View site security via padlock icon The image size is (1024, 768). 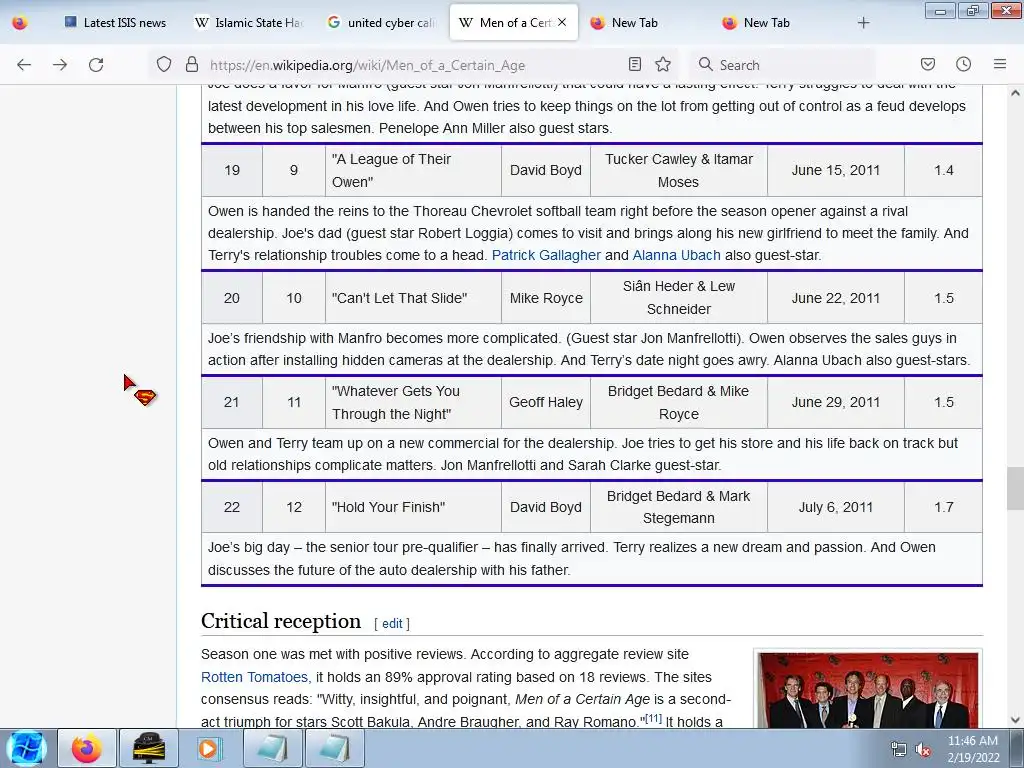click(191, 64)
